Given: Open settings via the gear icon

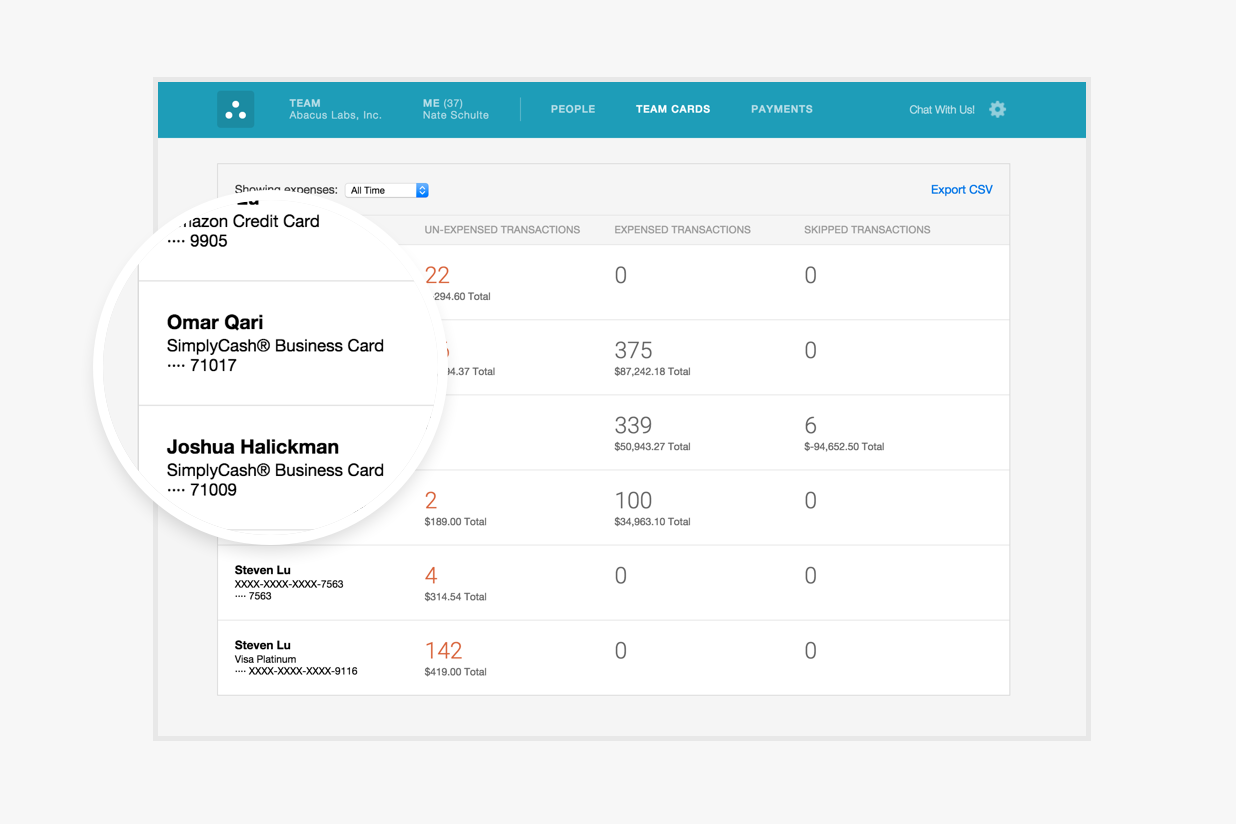Looking at the screenshot, I should click(997, 109).
